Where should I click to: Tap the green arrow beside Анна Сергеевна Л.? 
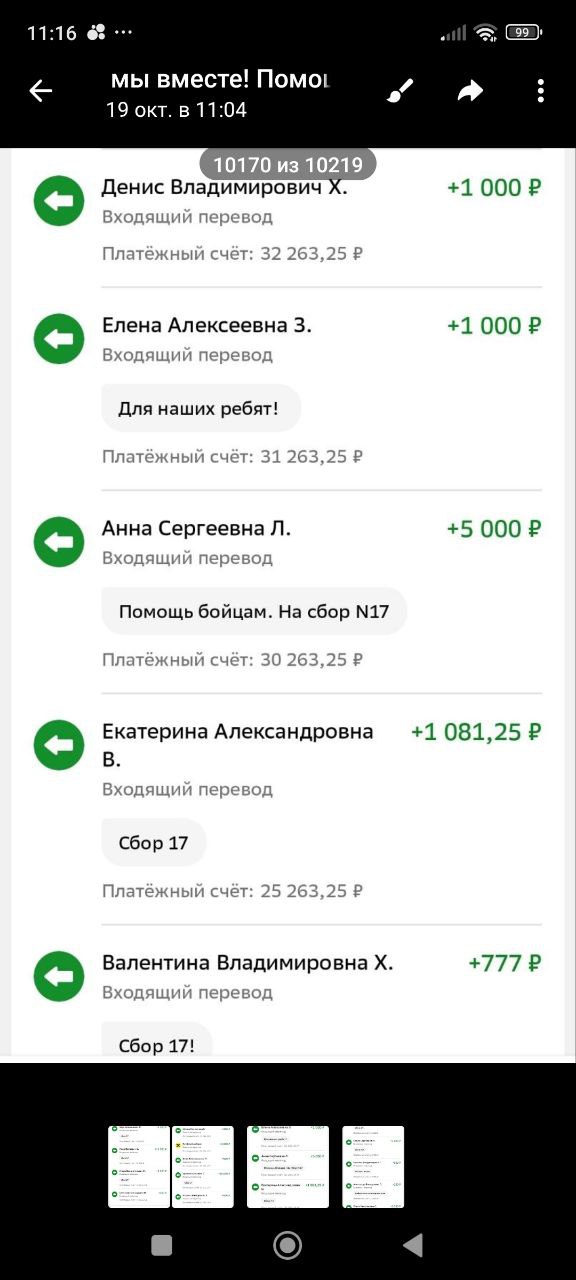(x=60, y=542)
